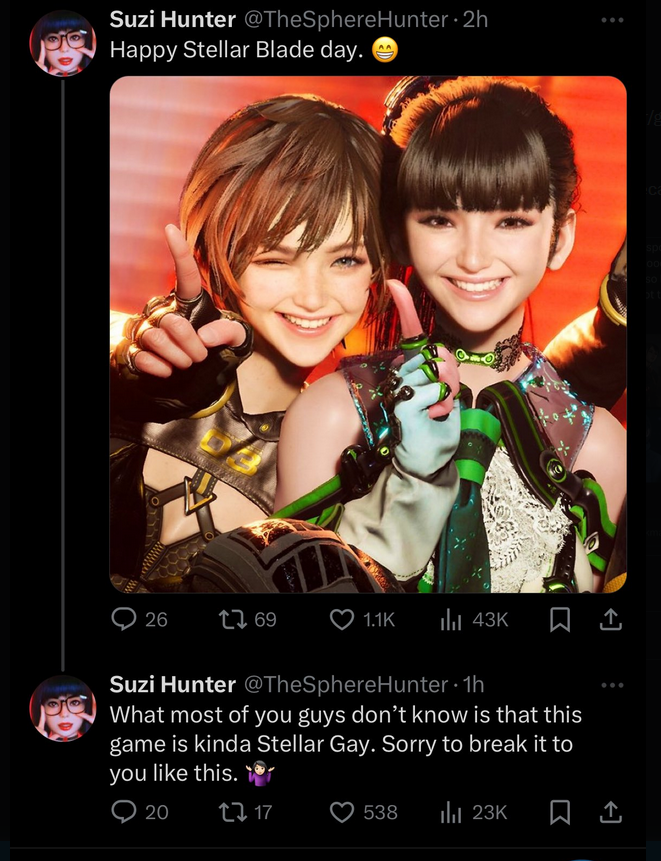
Task: Open more options menu on first tweet
Action: click(x=612, y=20)
